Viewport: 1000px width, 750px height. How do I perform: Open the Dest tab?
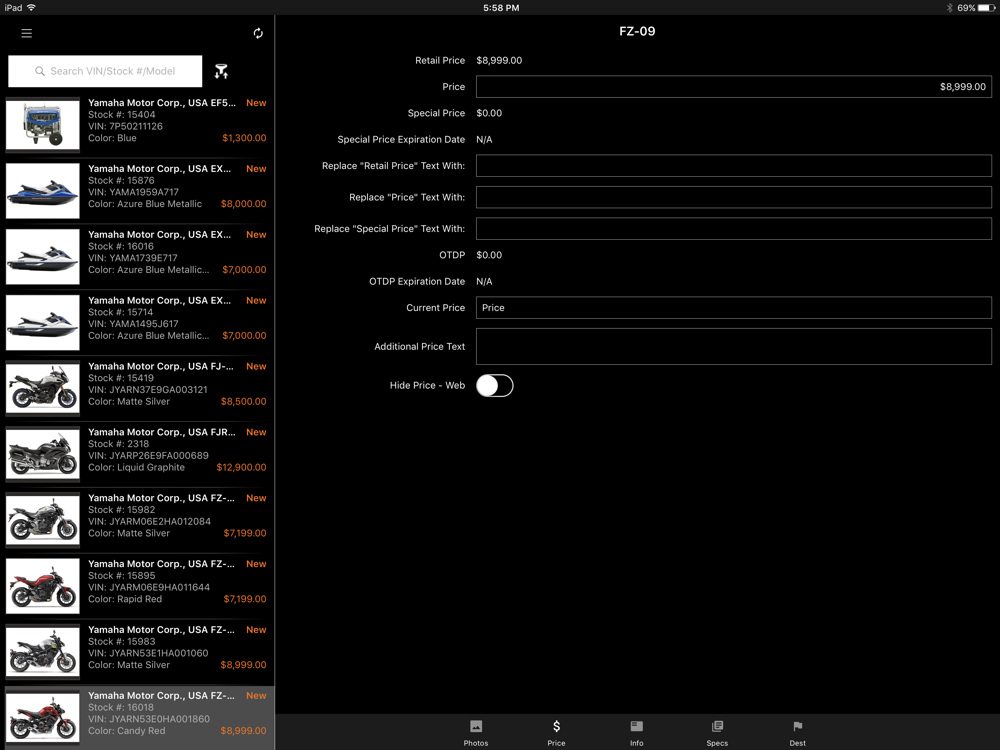797,733
